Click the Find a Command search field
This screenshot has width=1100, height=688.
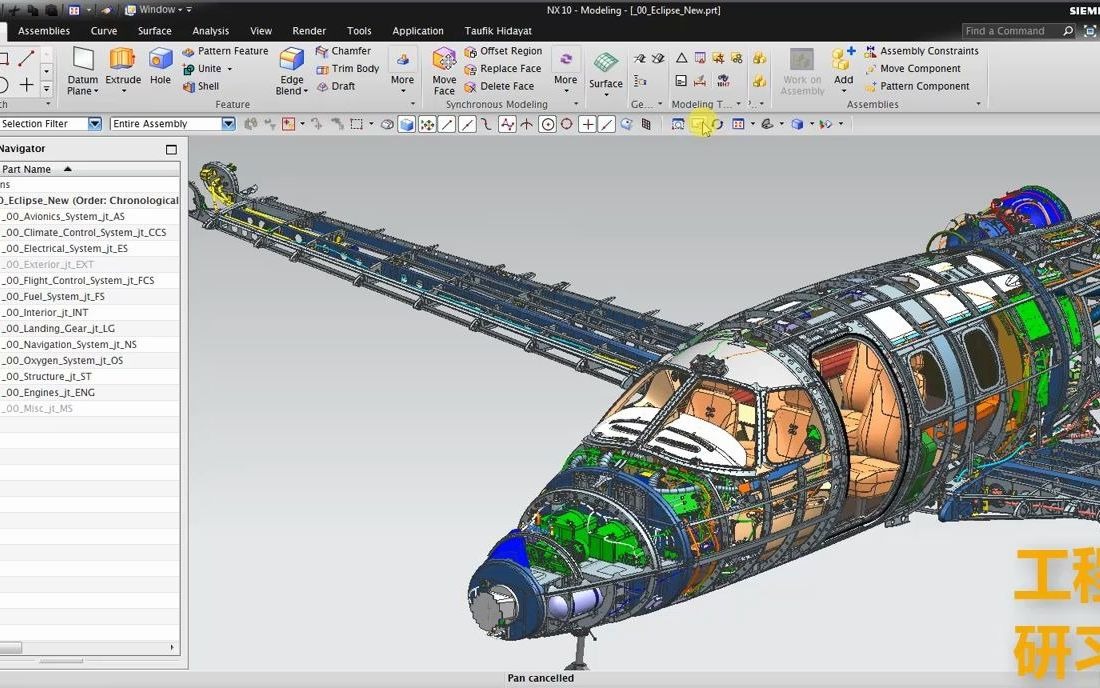1010,31
